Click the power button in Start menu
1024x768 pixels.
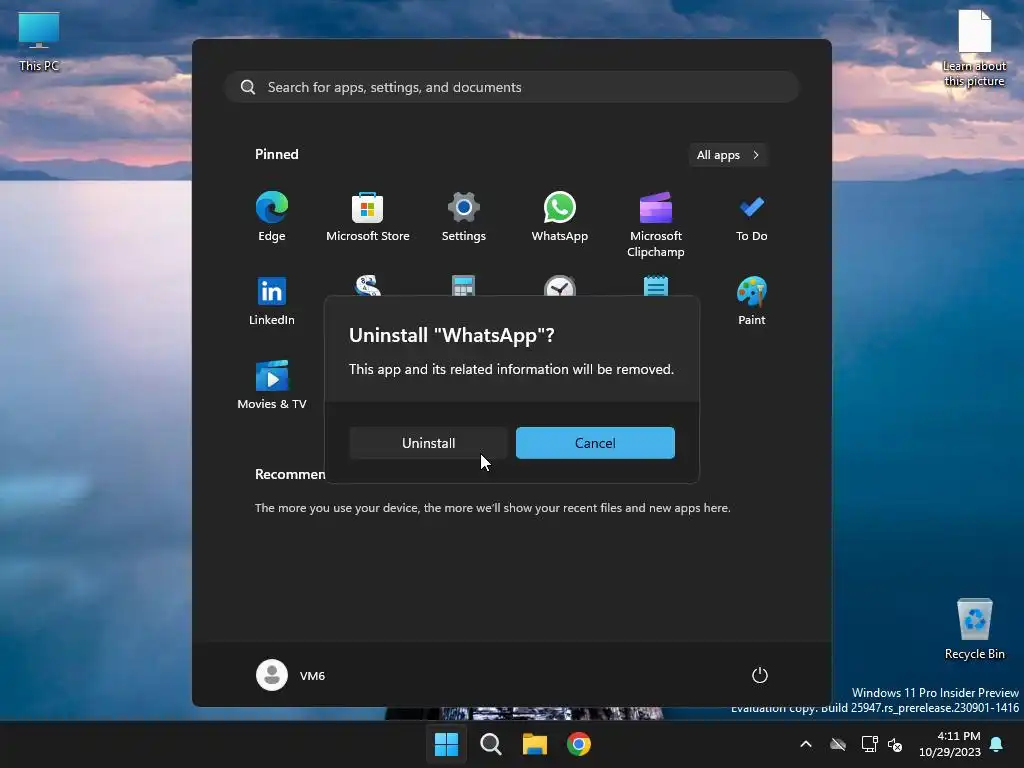coord(760,675)
